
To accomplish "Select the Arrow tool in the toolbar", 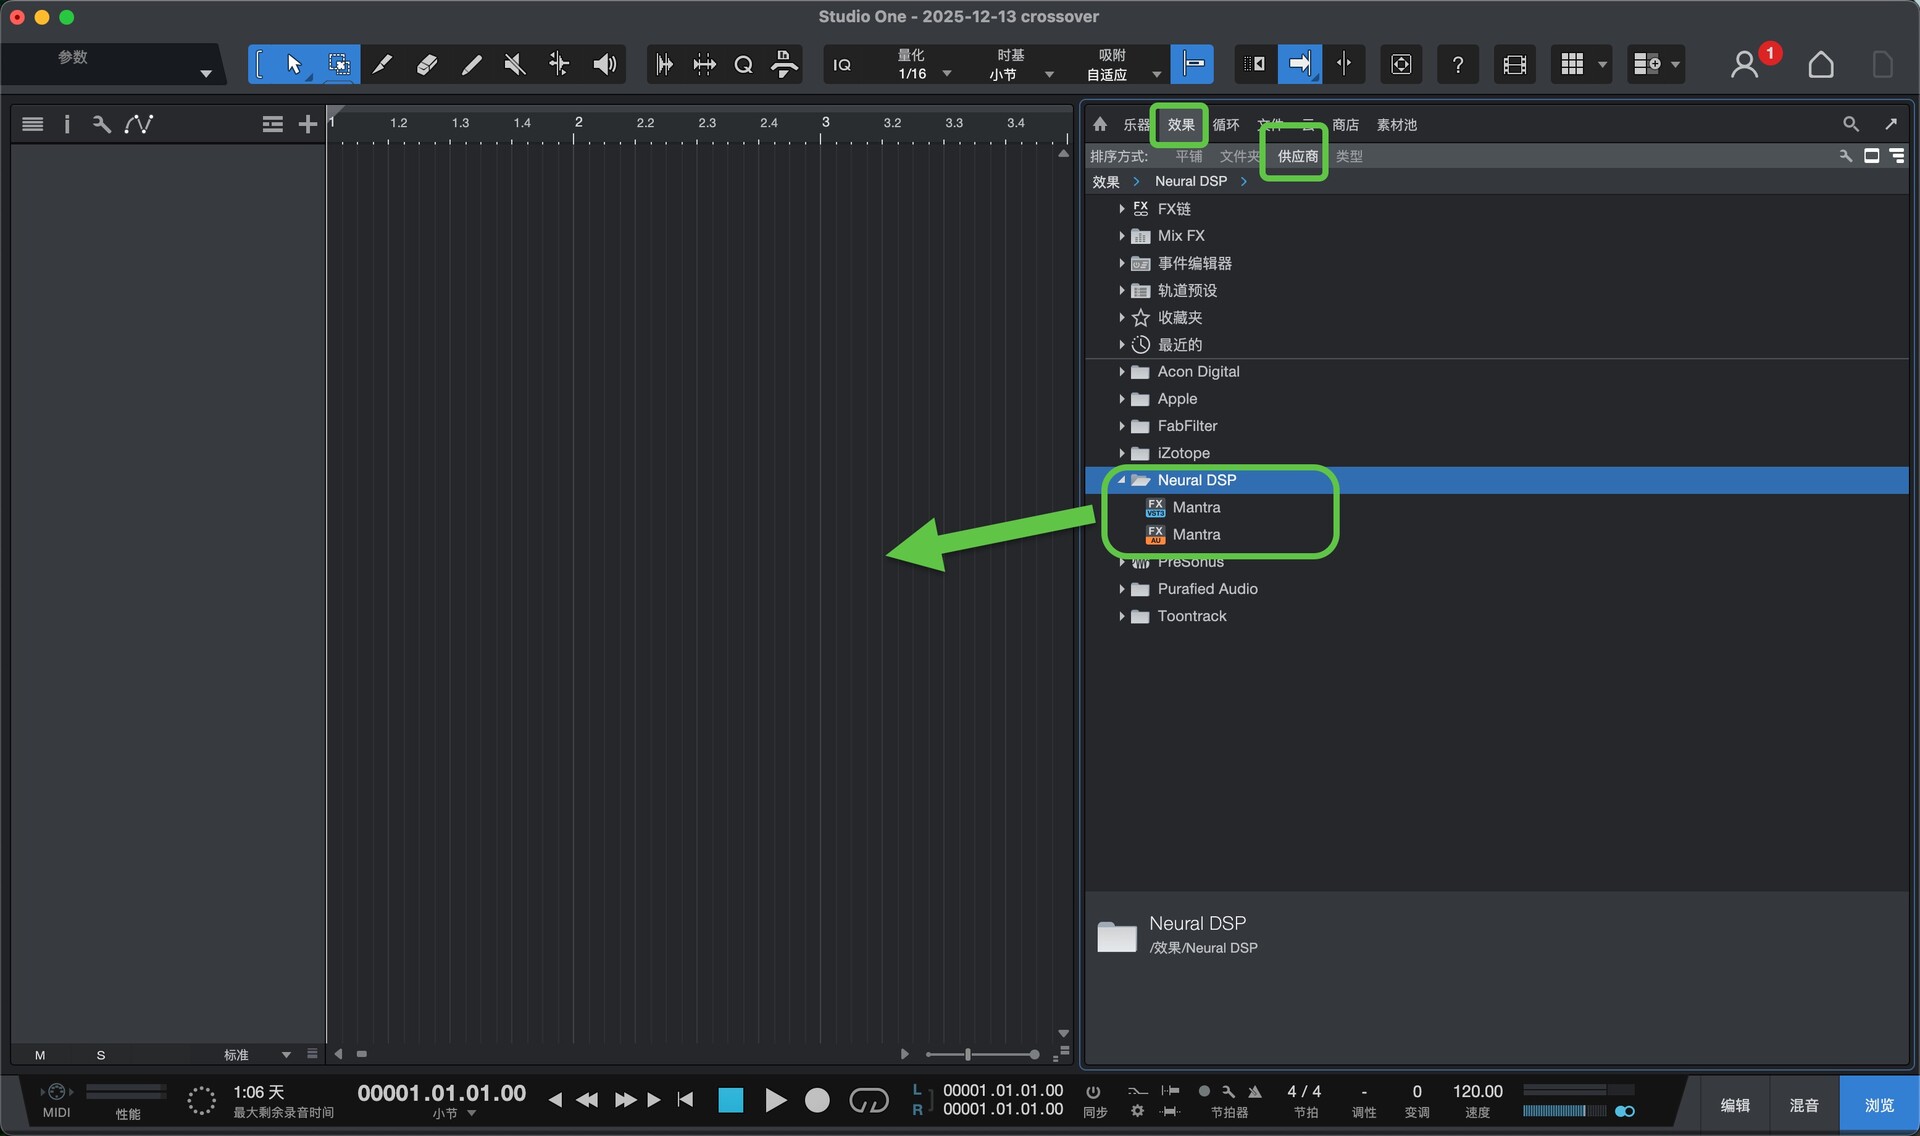I will (293, 65).
